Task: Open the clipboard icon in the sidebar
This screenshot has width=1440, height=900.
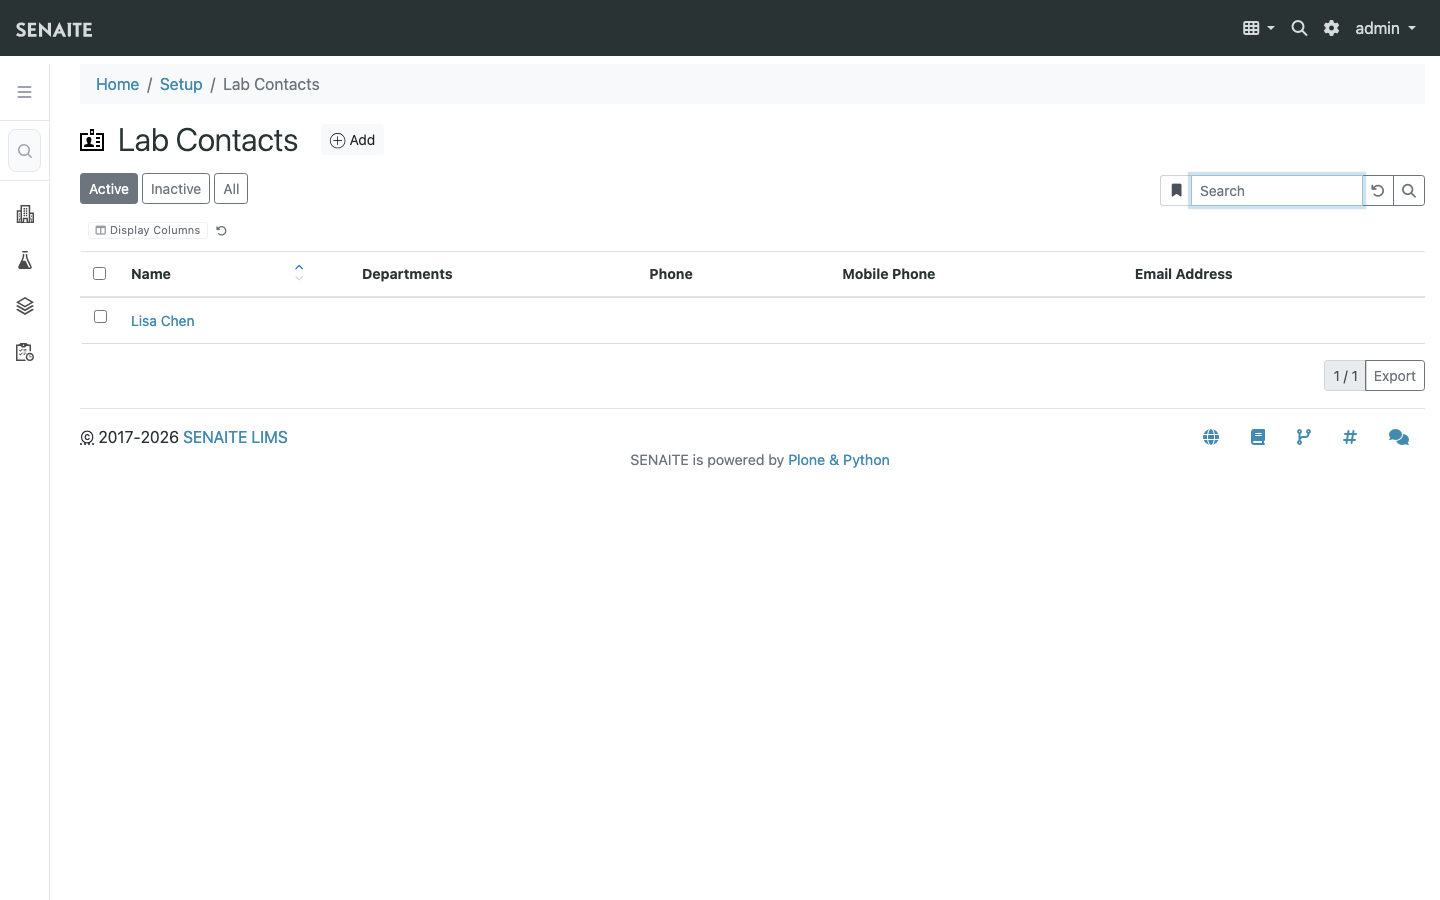Action: click(x=25, y=352)
